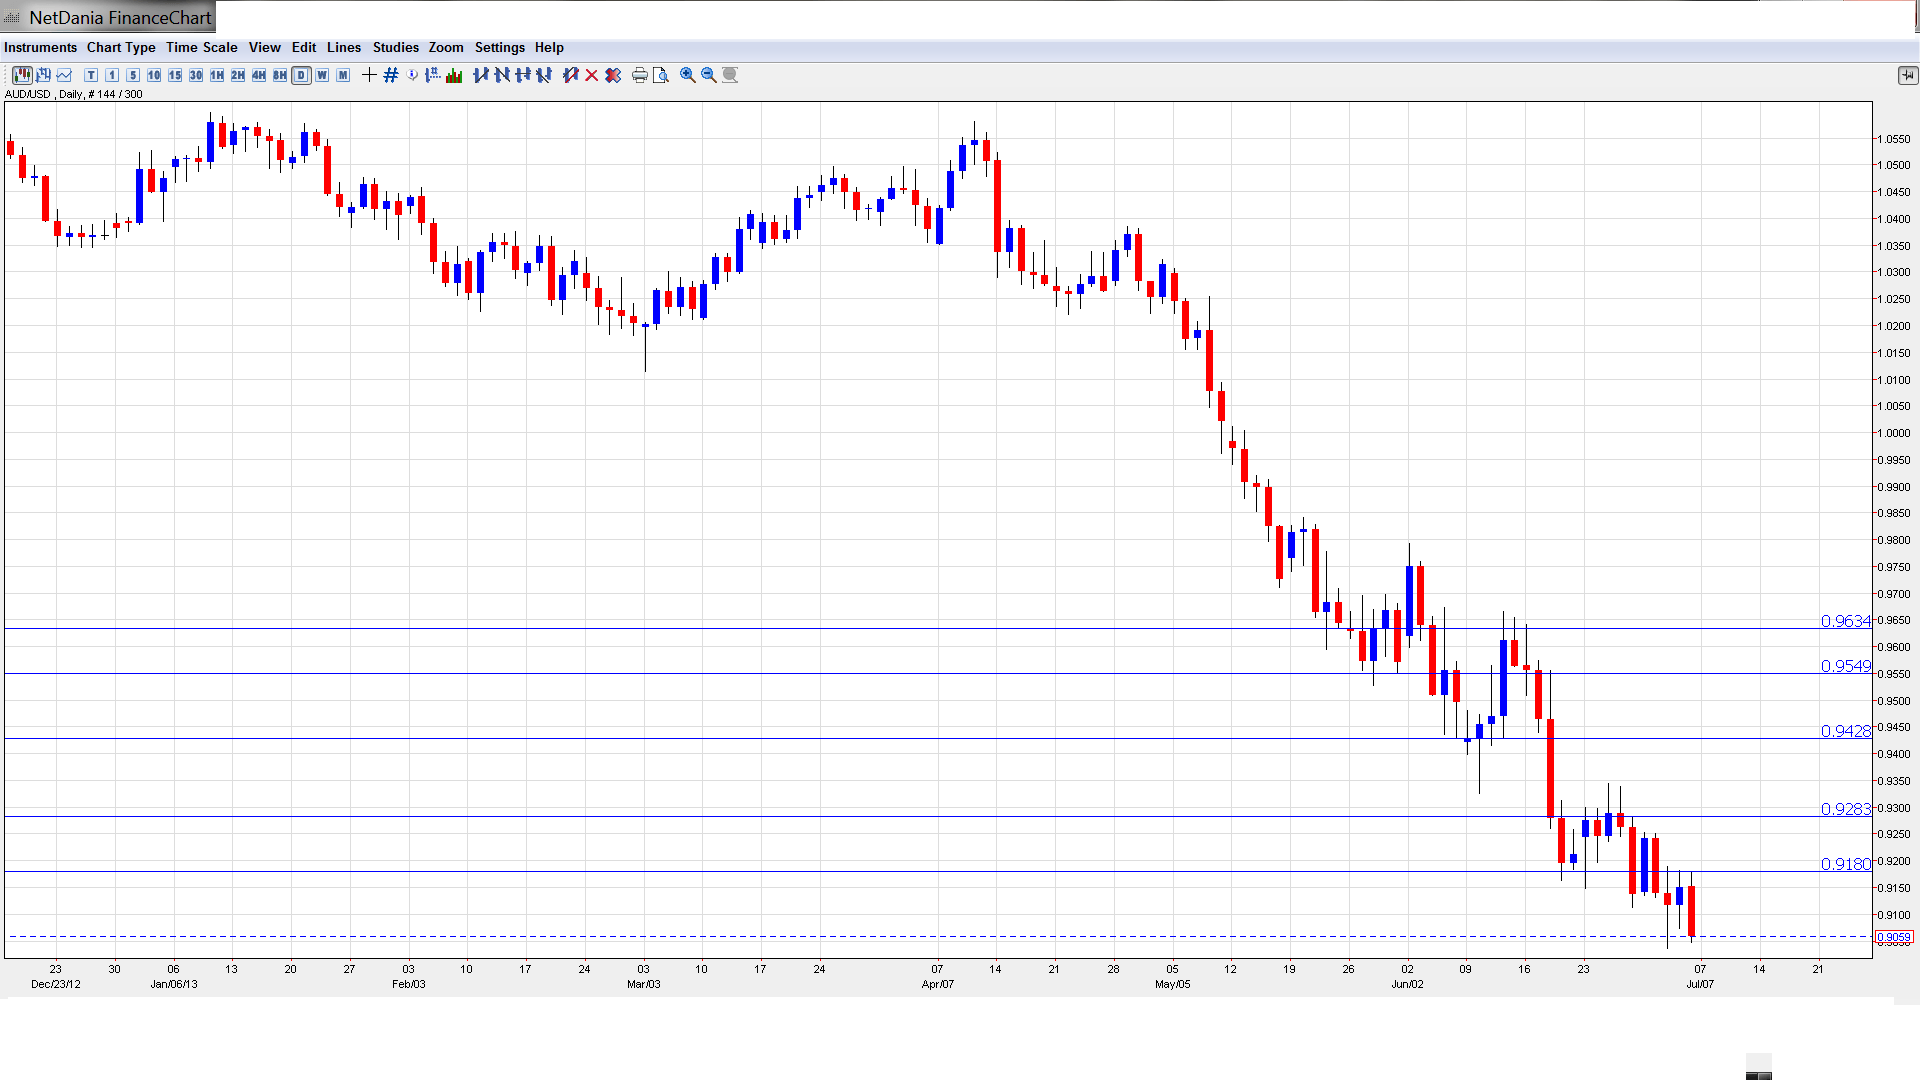Open the Time Scale menu
This screenshot has height=1080, width=1920.
point(201,47)
